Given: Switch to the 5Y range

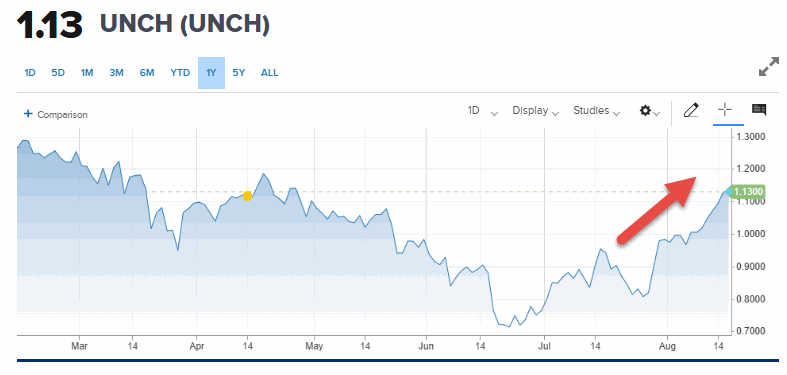Looking at the screenshot, I should 239,73.
